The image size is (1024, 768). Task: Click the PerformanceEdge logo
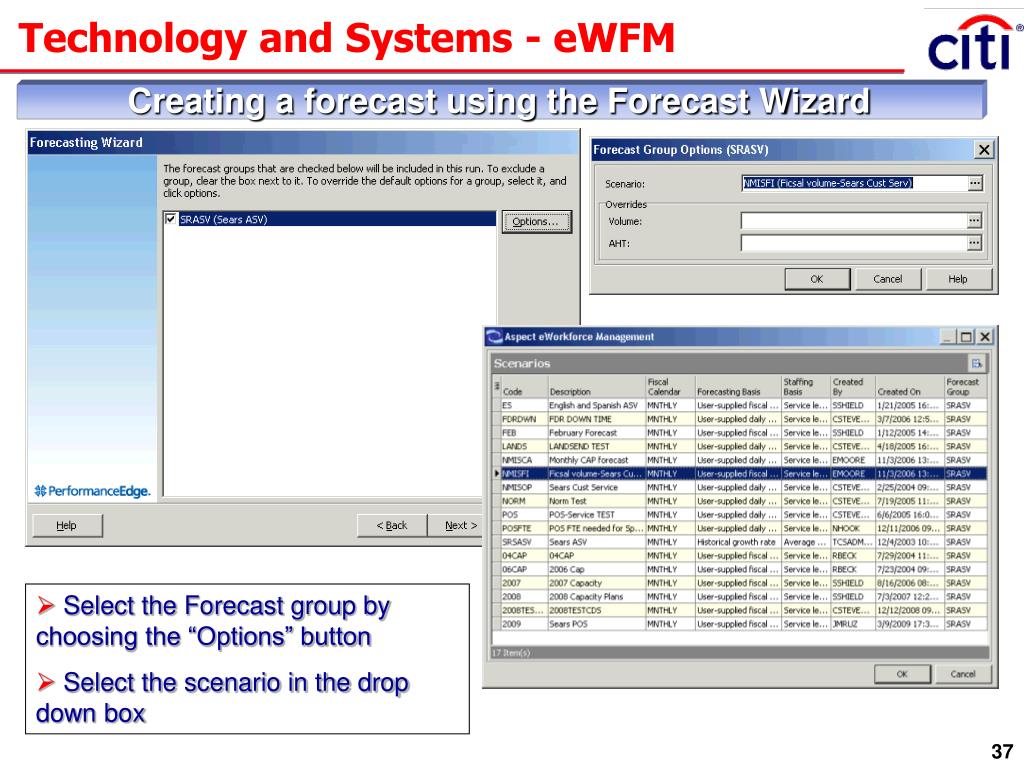coord(92,491)
